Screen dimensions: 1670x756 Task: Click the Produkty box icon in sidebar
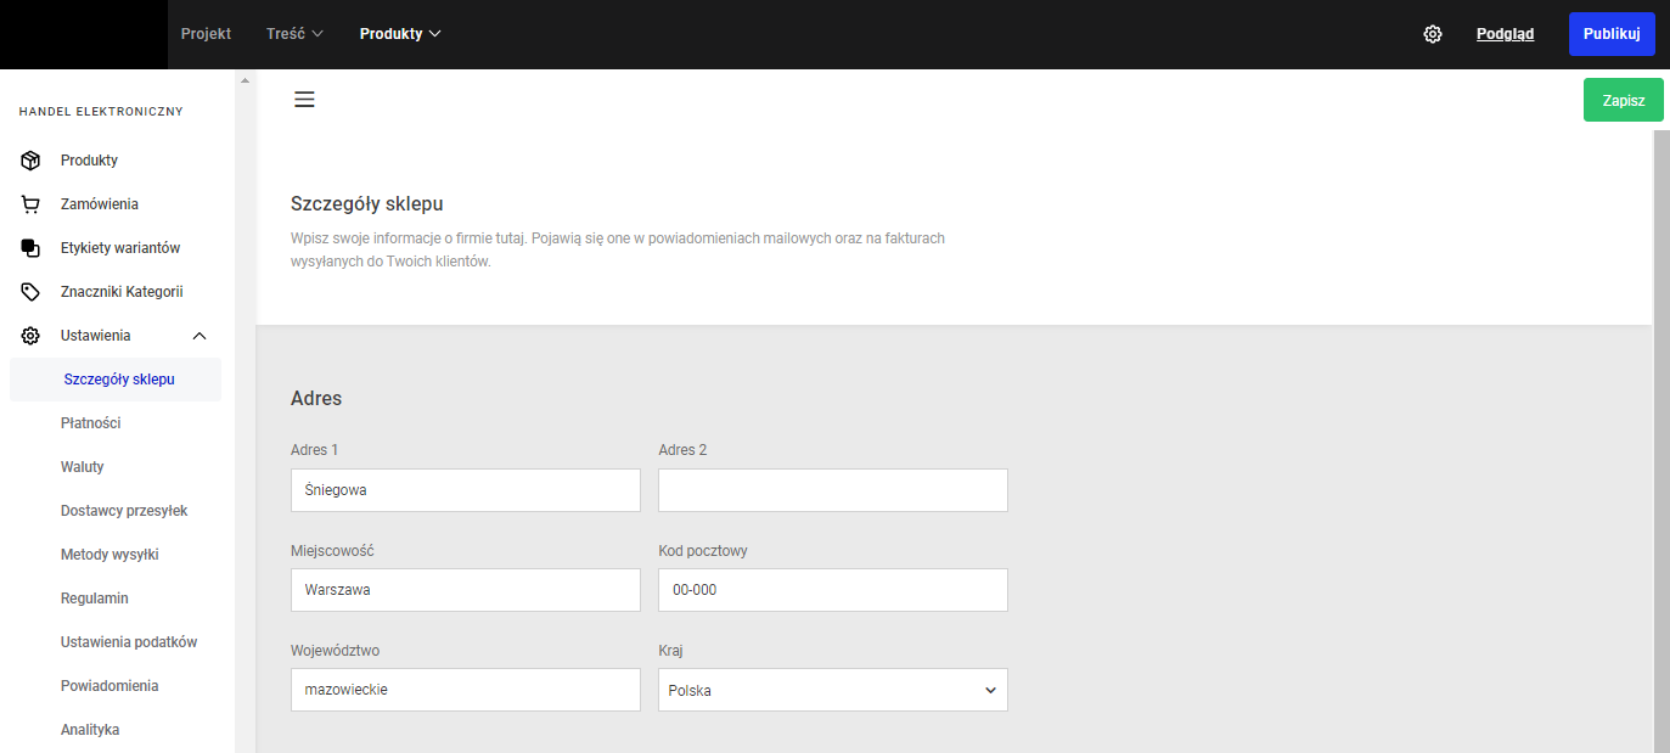coord(31,160)
